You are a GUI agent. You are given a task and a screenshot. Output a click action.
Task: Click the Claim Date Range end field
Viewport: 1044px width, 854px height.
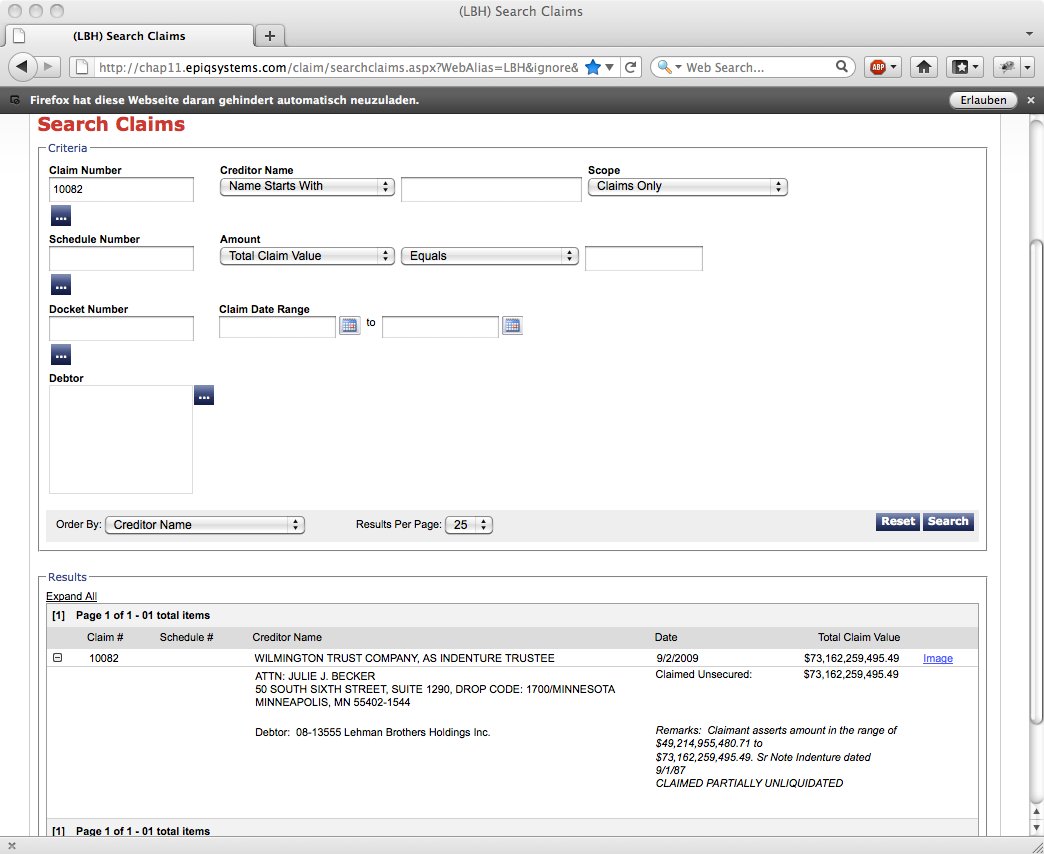[x=440, y=327]
